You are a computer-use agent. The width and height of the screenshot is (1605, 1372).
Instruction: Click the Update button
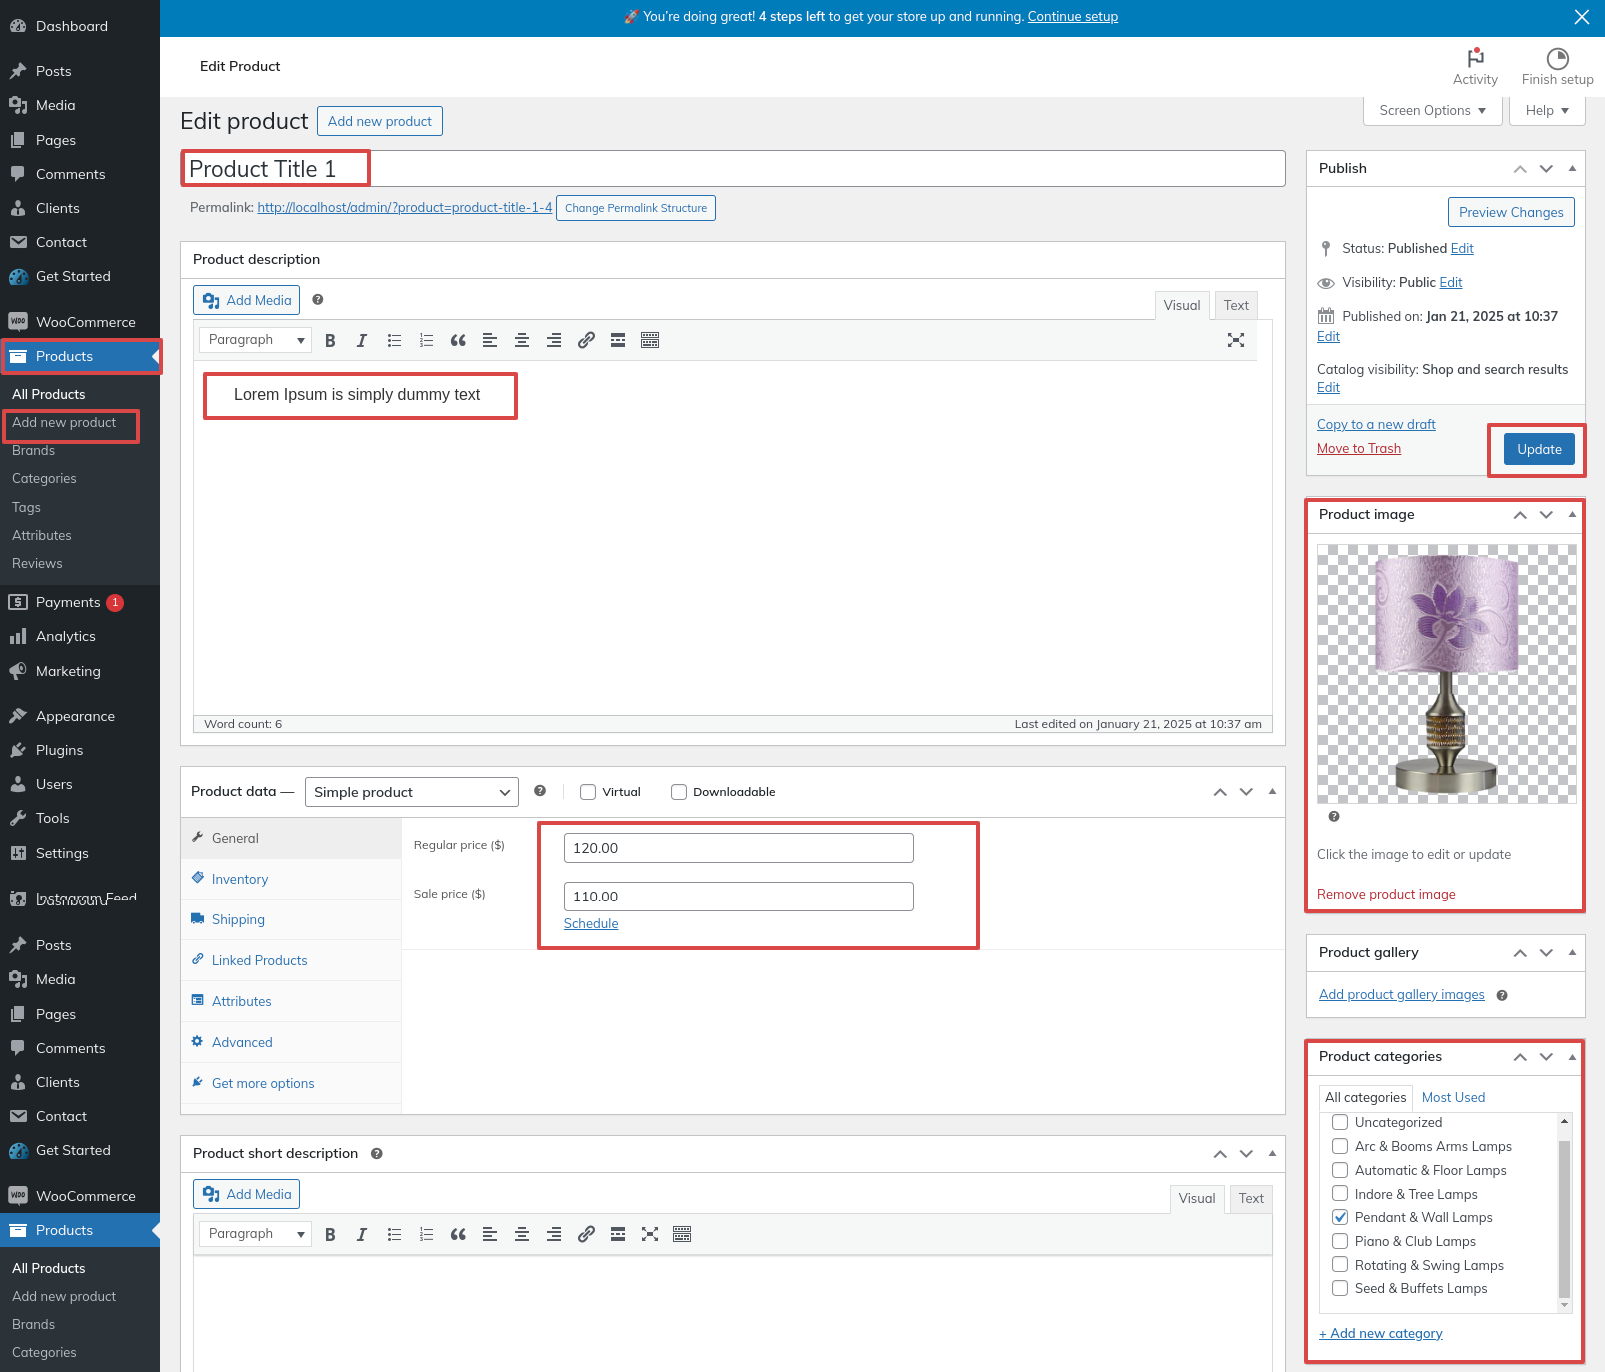click(x=1539, y=449)
